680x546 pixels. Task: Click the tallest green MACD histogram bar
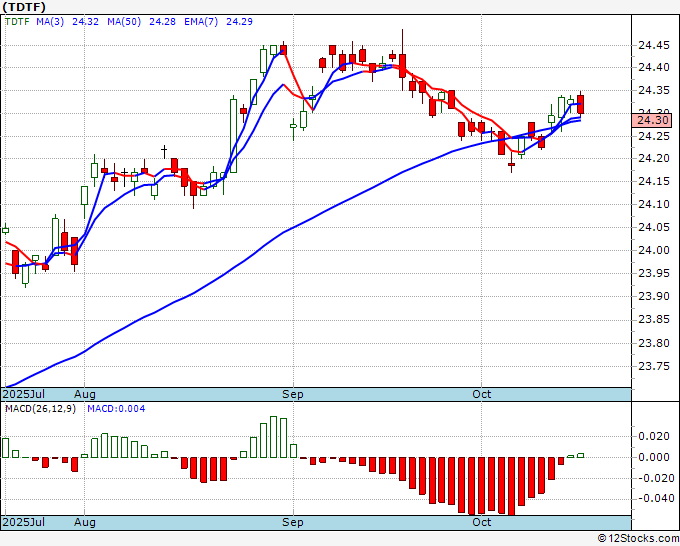pos(273,437)
